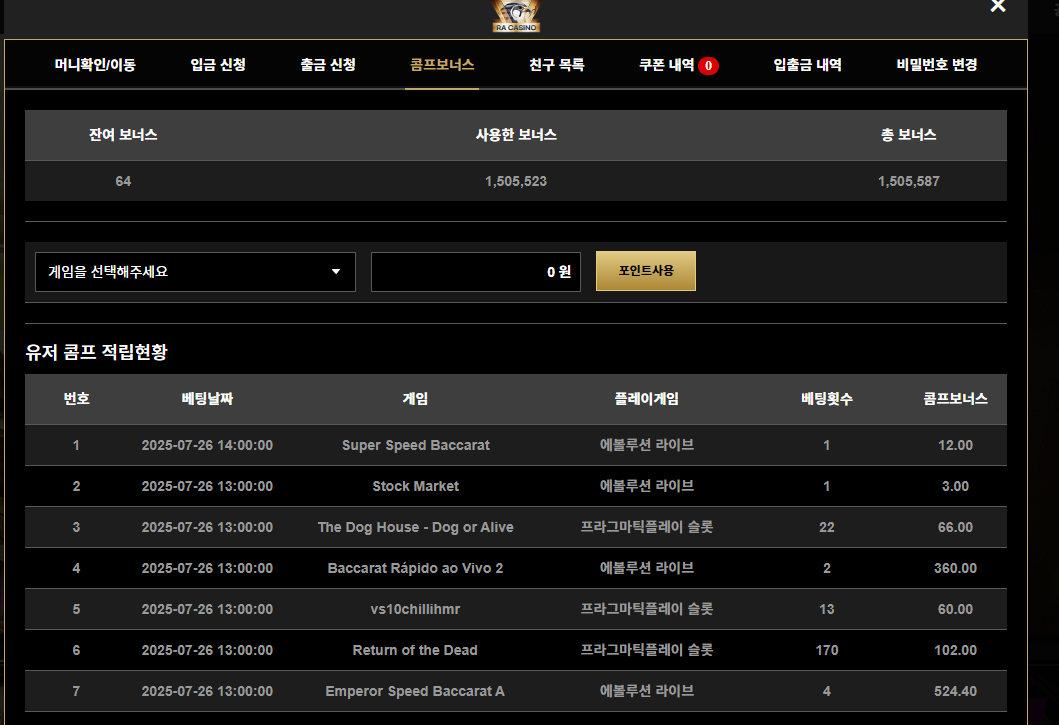Click bet count 170 cell
This screenshot has height=725, width=1059.
pyautogui.click(x=827, y=650)
